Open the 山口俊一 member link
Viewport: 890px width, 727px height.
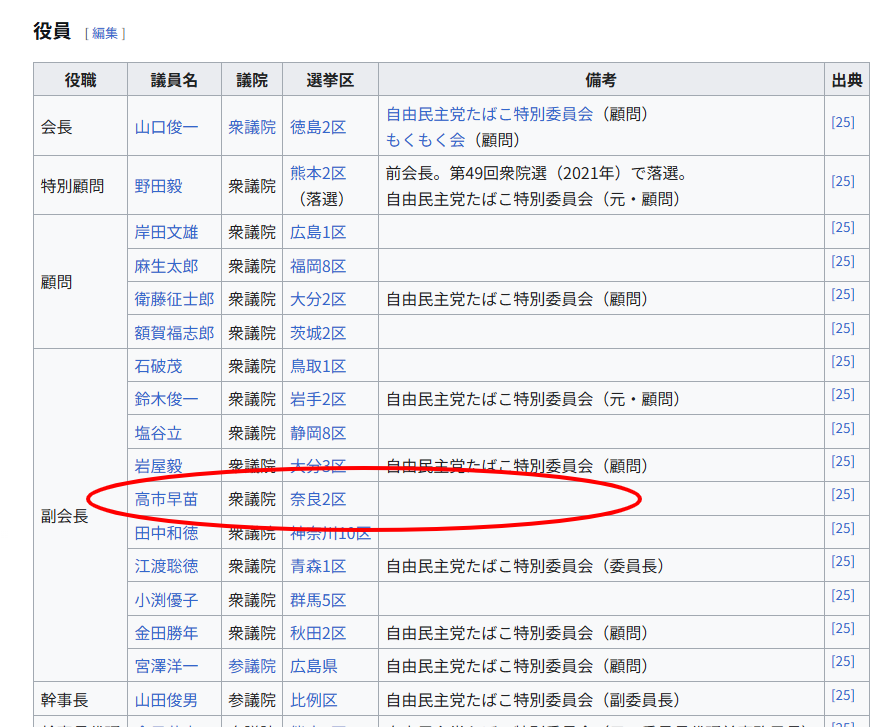(x=166, y=127)
